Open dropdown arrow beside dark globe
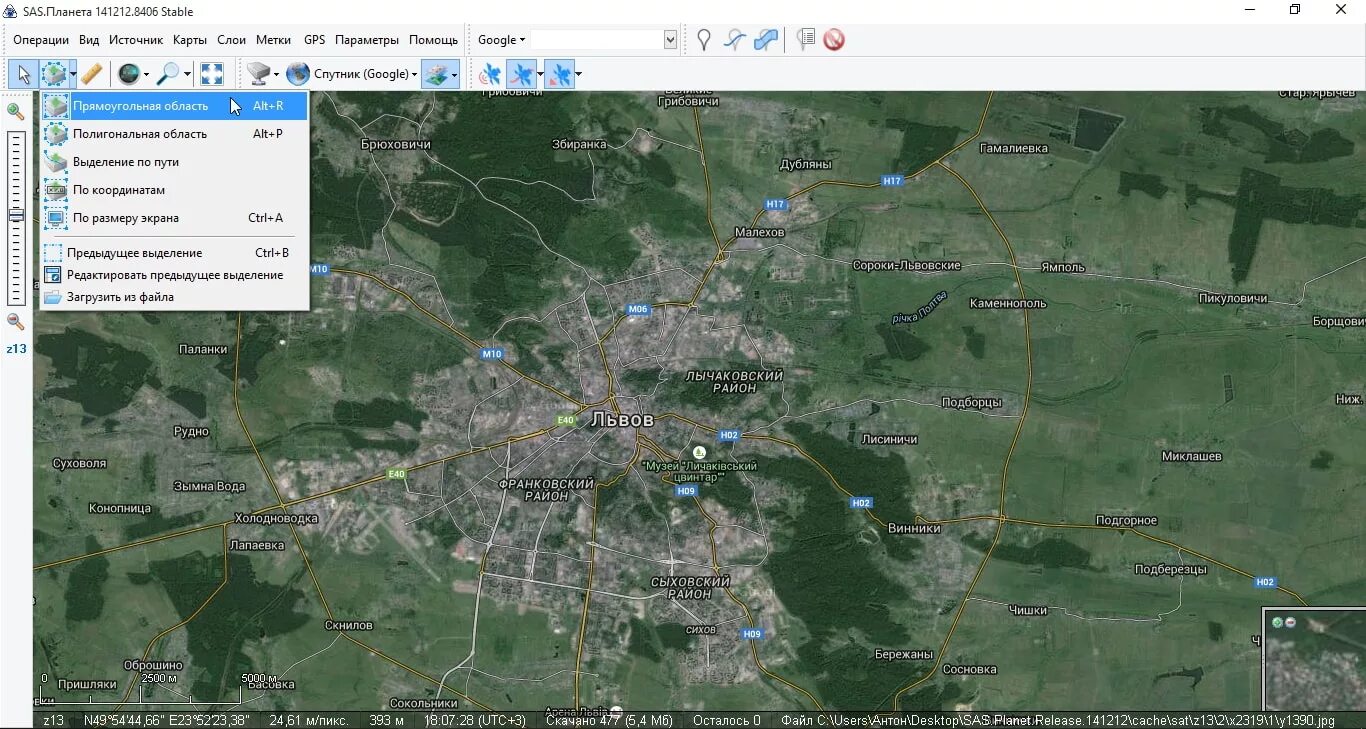This screenshot has width=1366, height=729. click(146, 74)
